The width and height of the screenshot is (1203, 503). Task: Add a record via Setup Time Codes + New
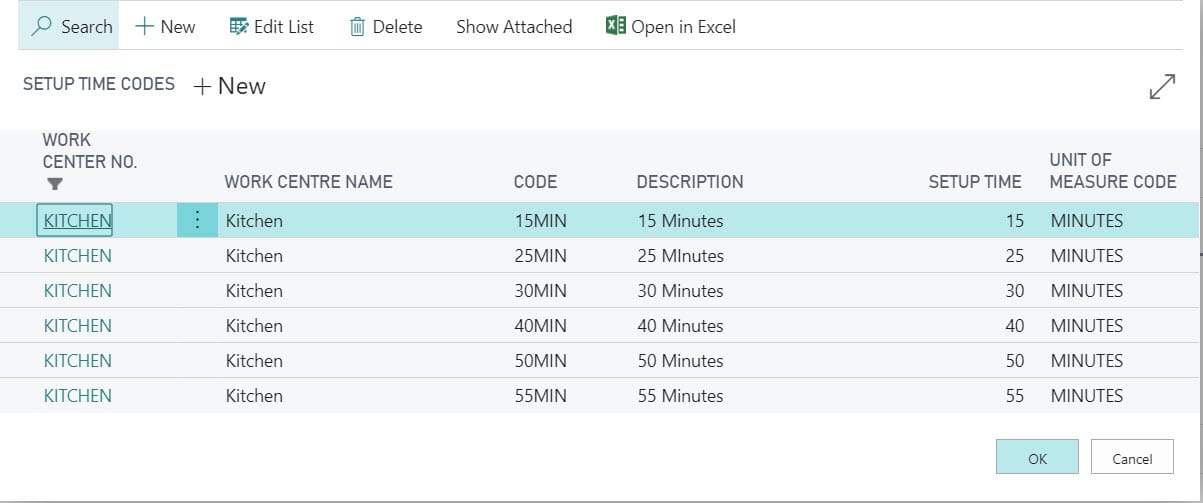click(x=229, y=86)
